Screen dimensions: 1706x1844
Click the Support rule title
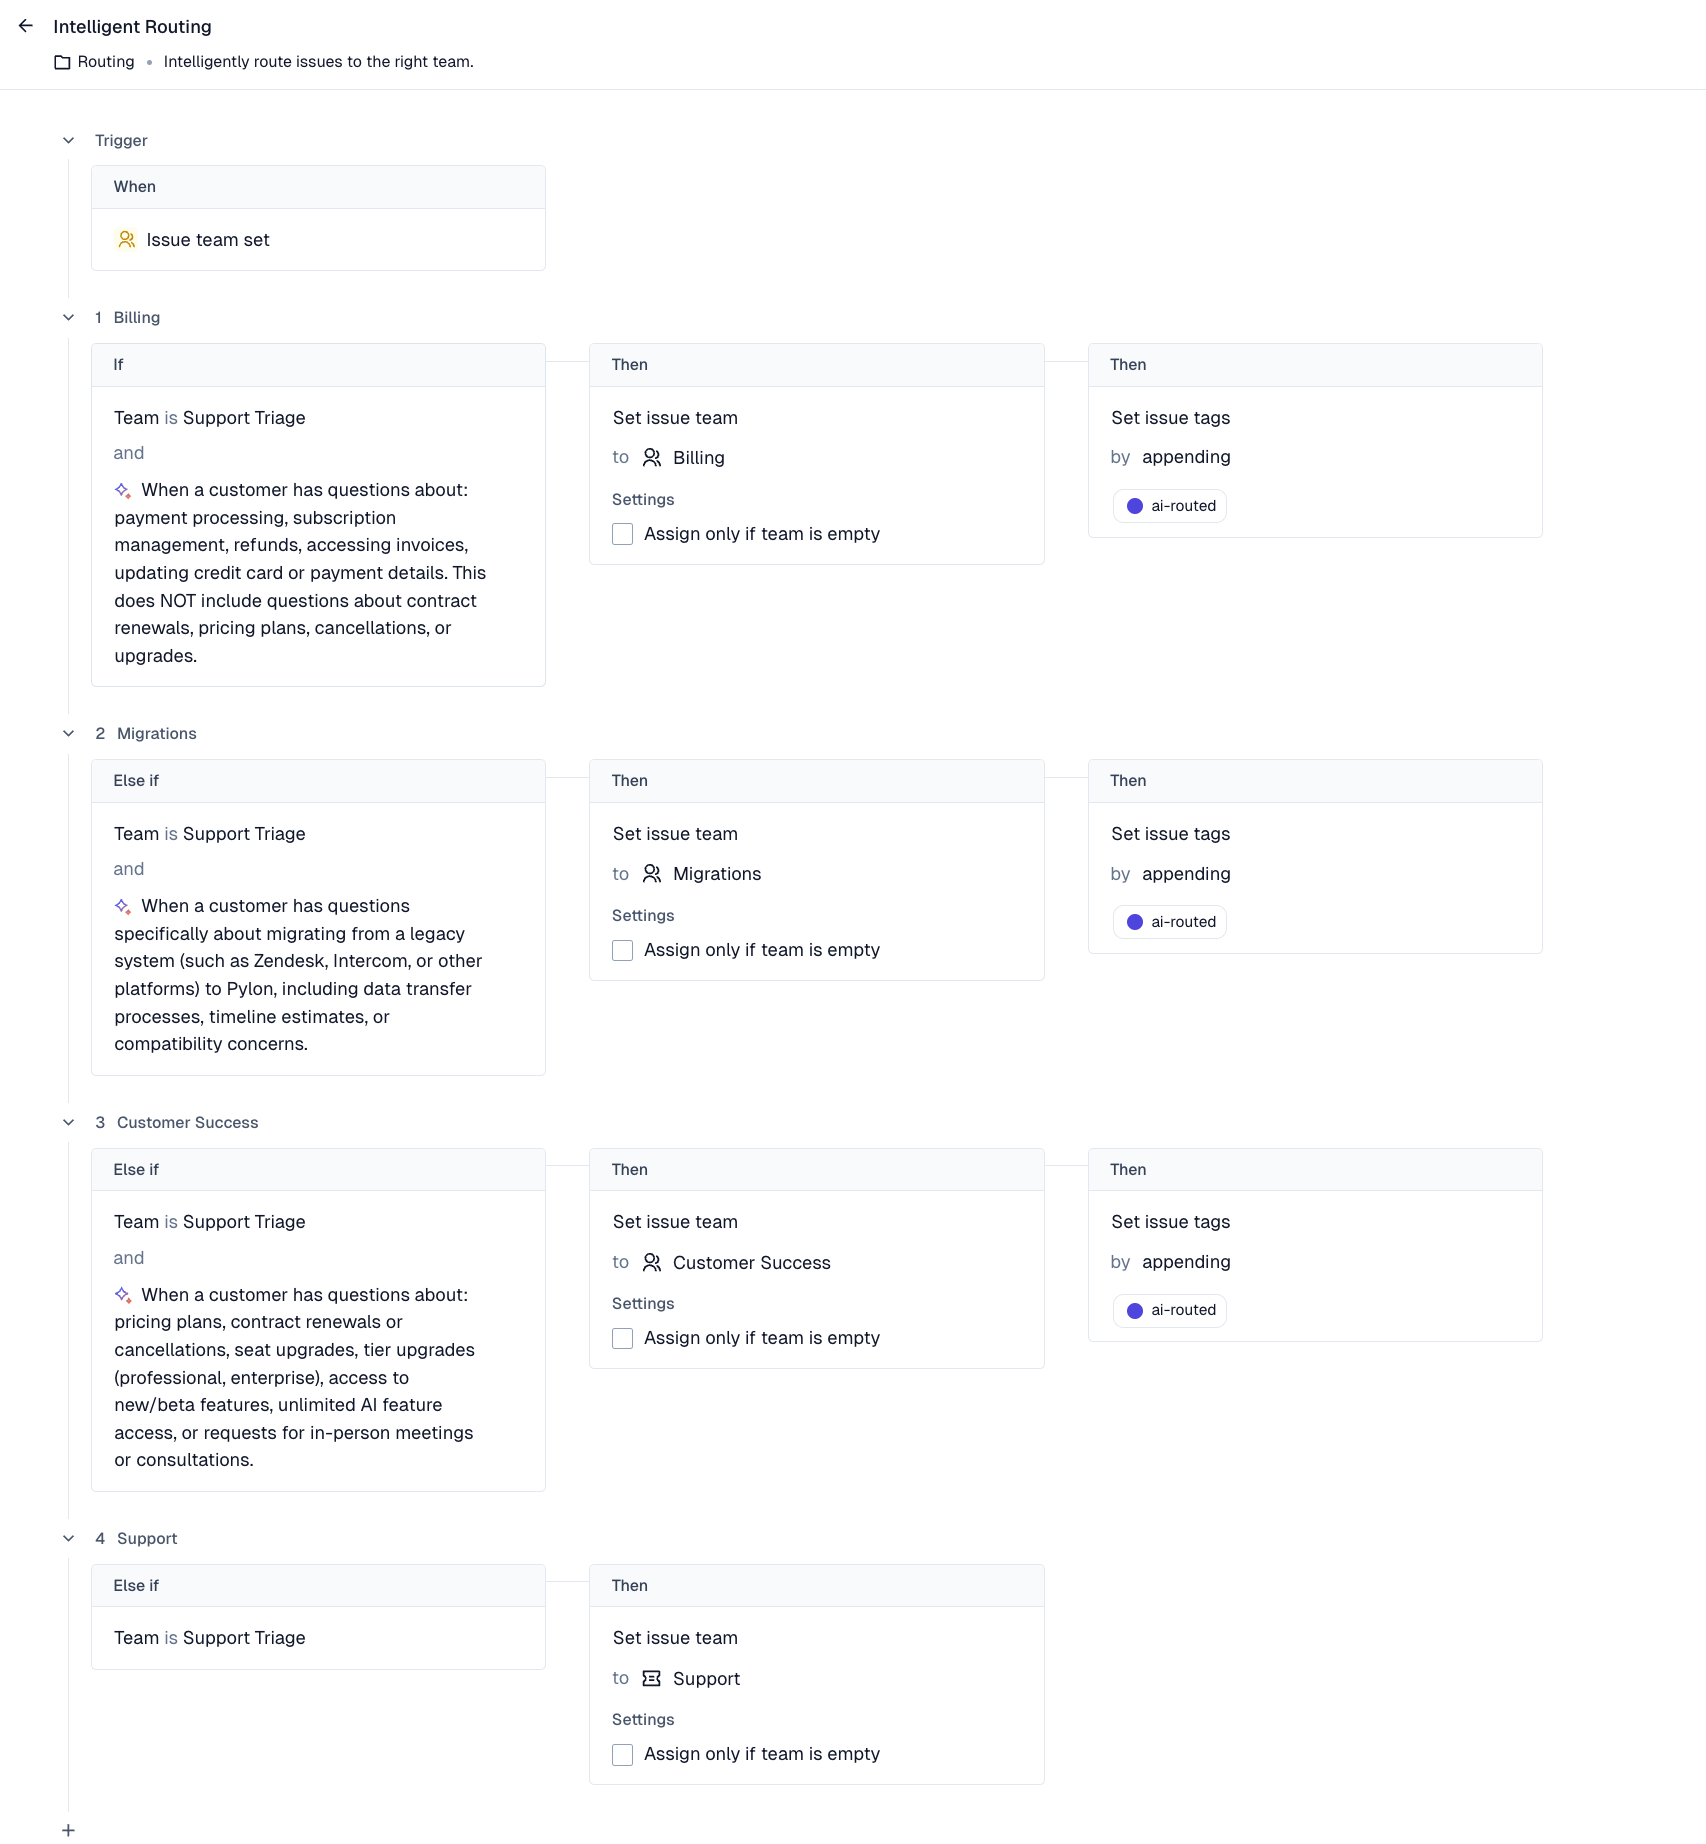(147, 1539)
